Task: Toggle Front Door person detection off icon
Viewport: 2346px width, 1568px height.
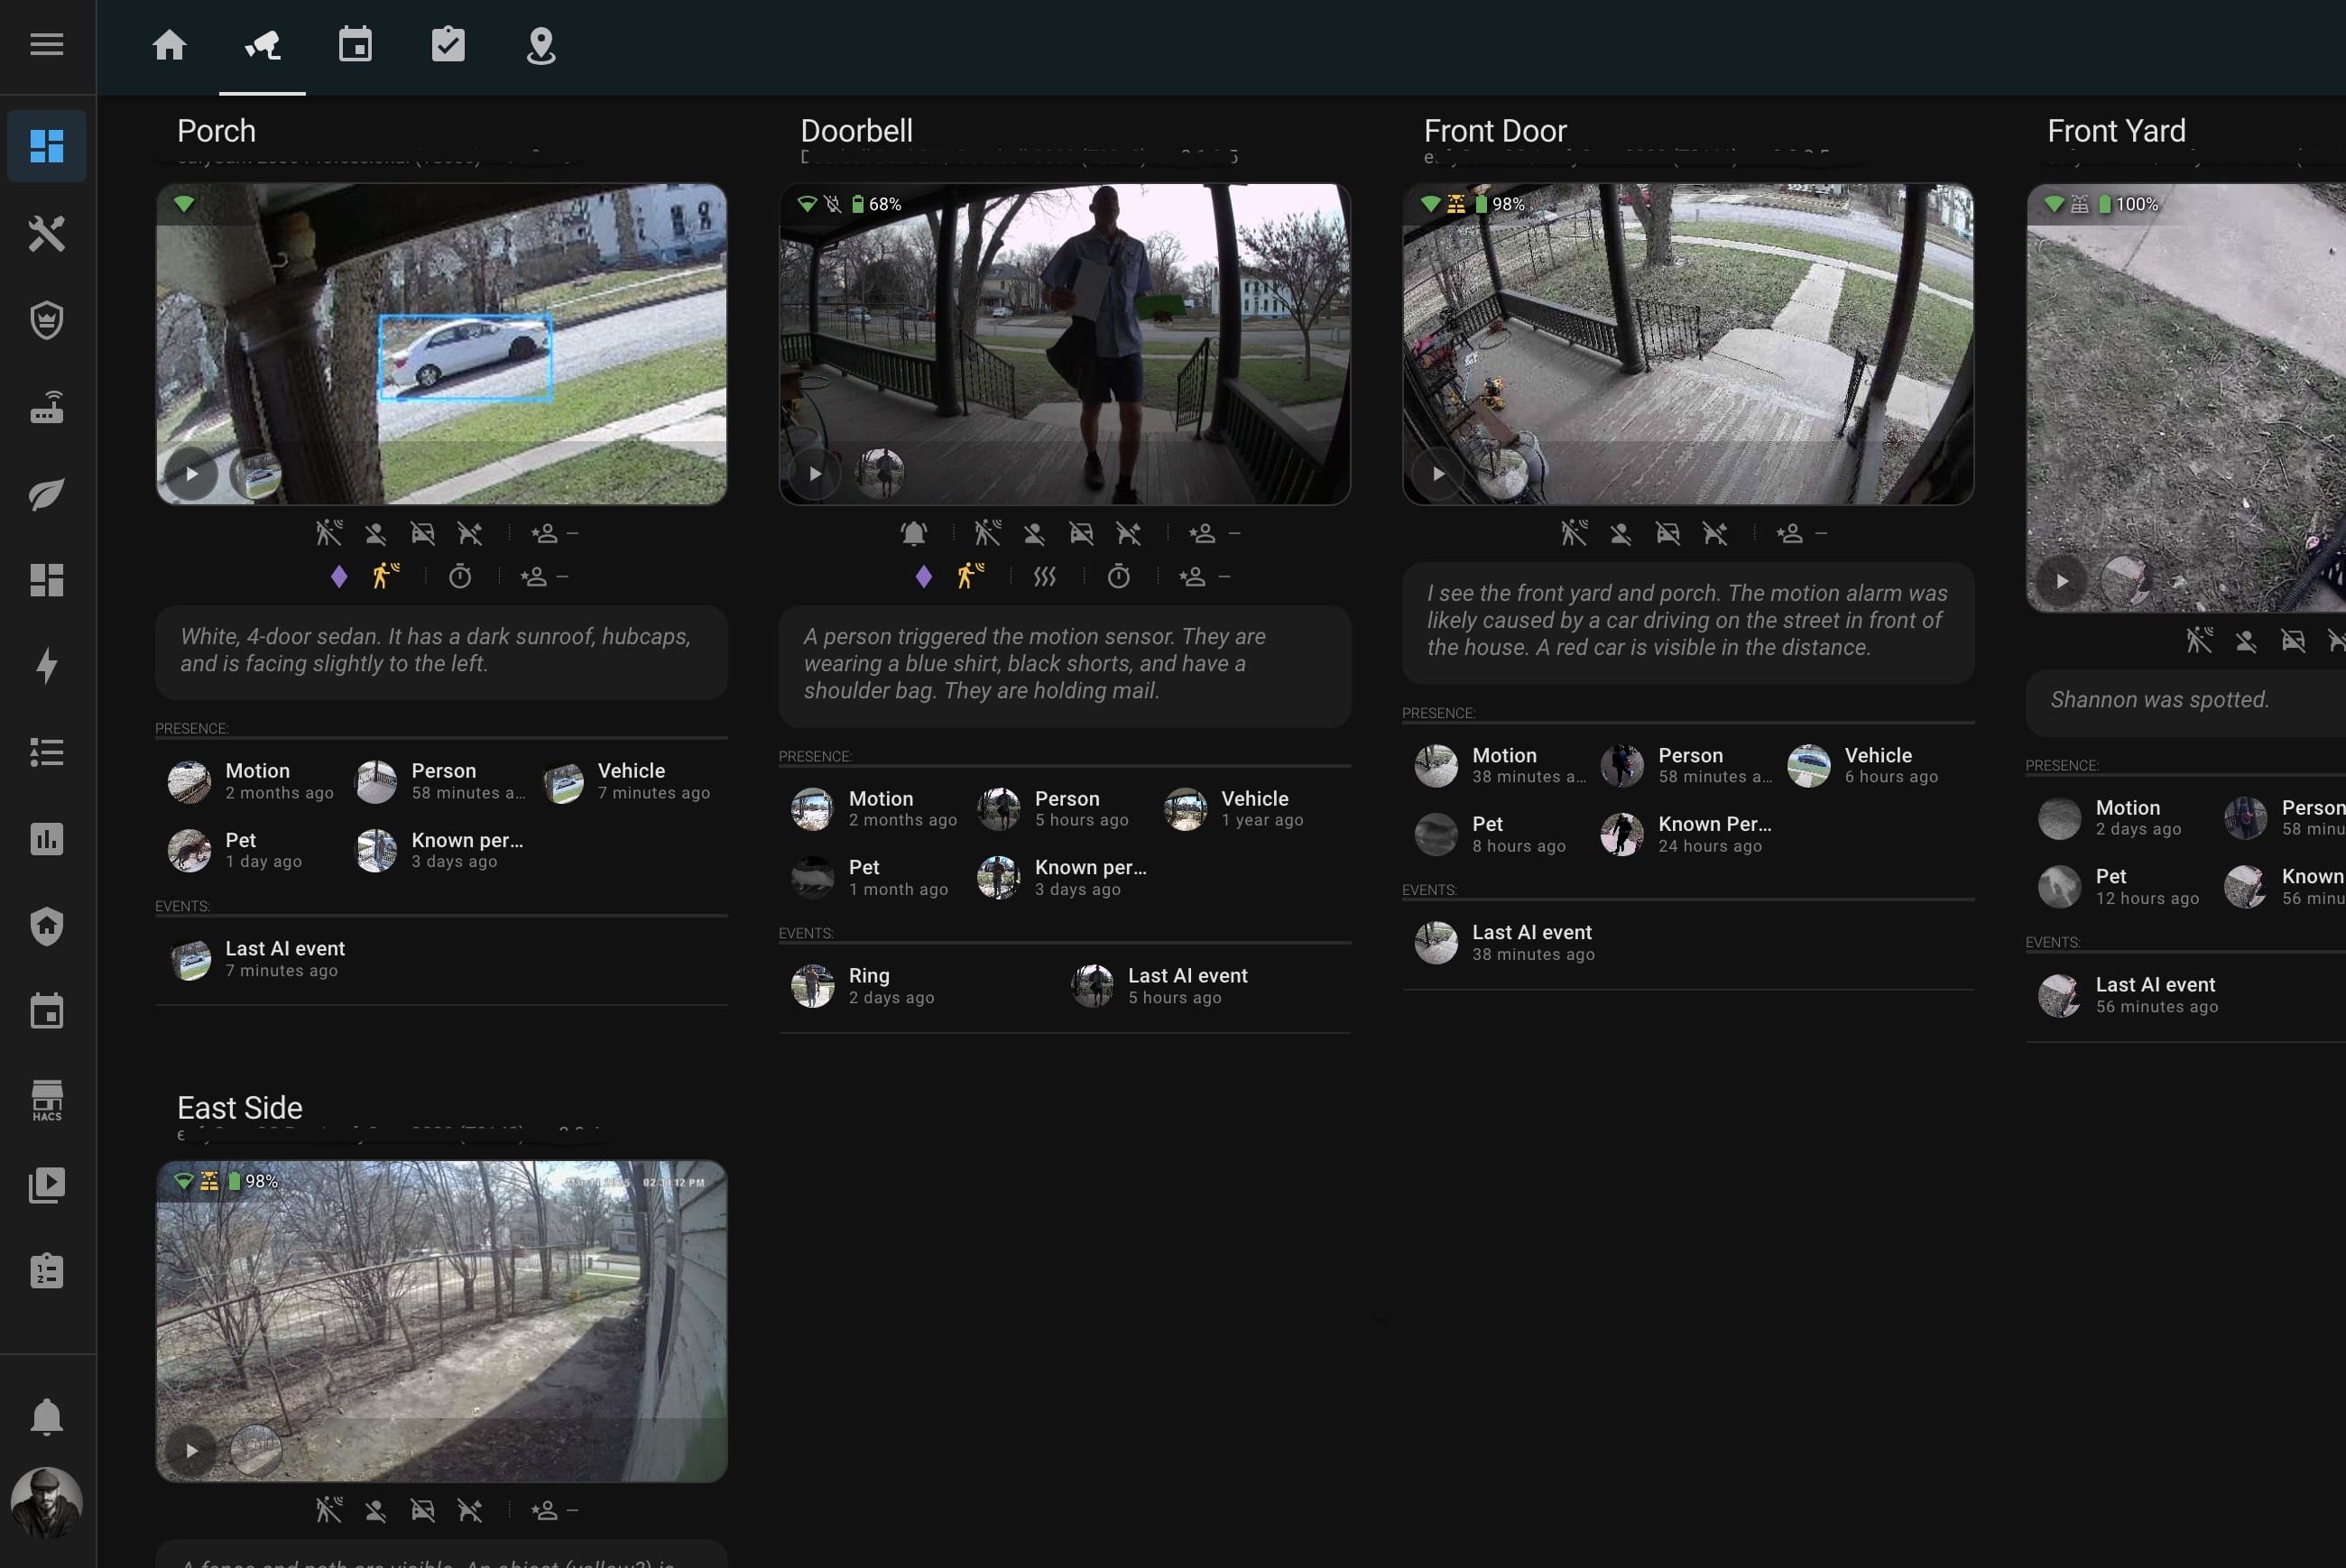Action: pyautogui.click(x=1621, y=534)
